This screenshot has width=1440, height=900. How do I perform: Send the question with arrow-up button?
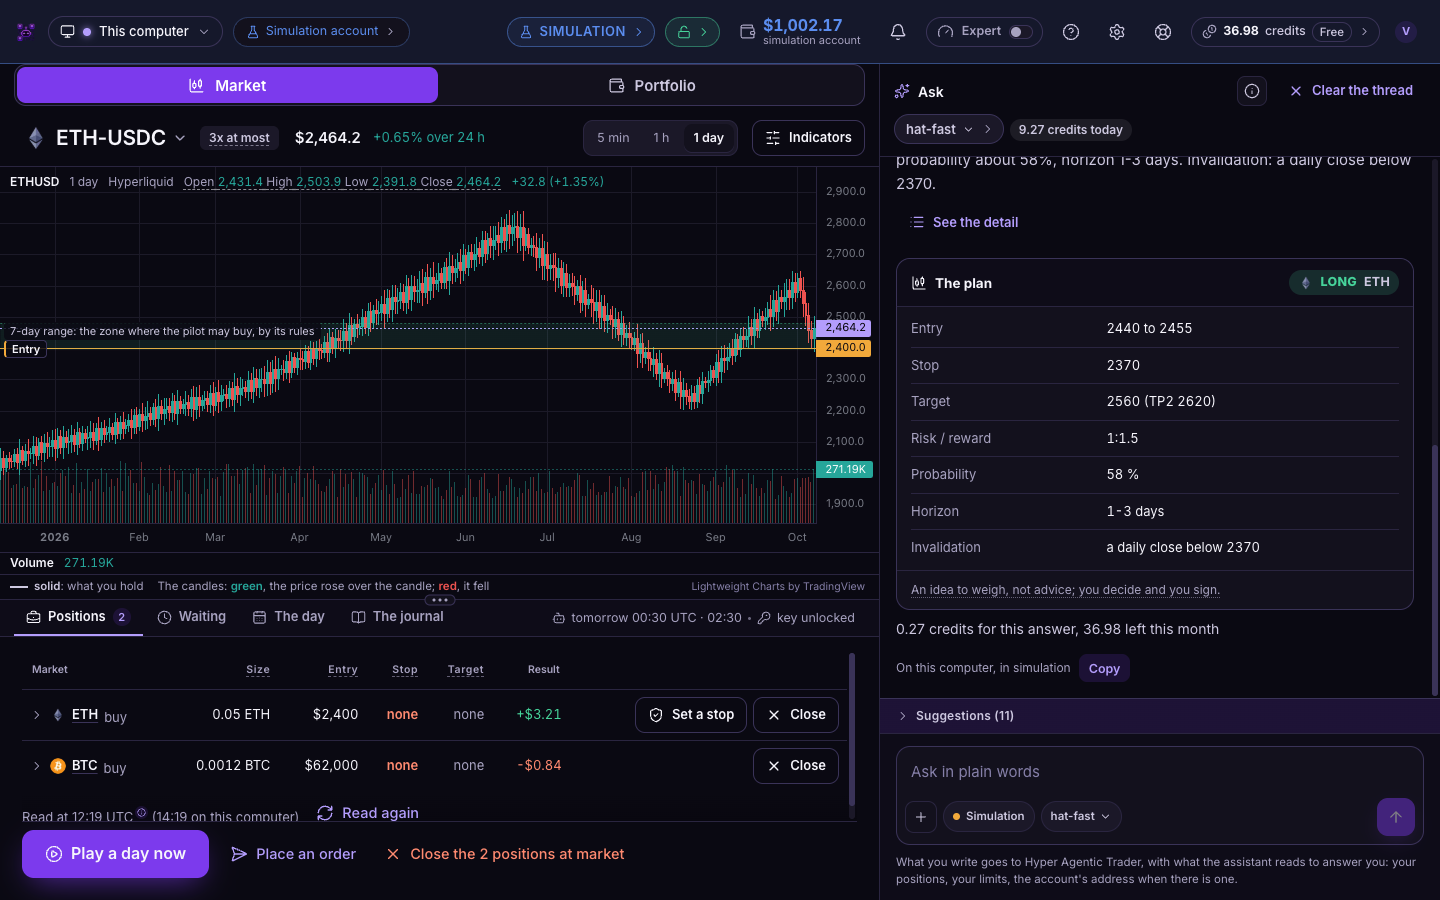pos(1396,817)
